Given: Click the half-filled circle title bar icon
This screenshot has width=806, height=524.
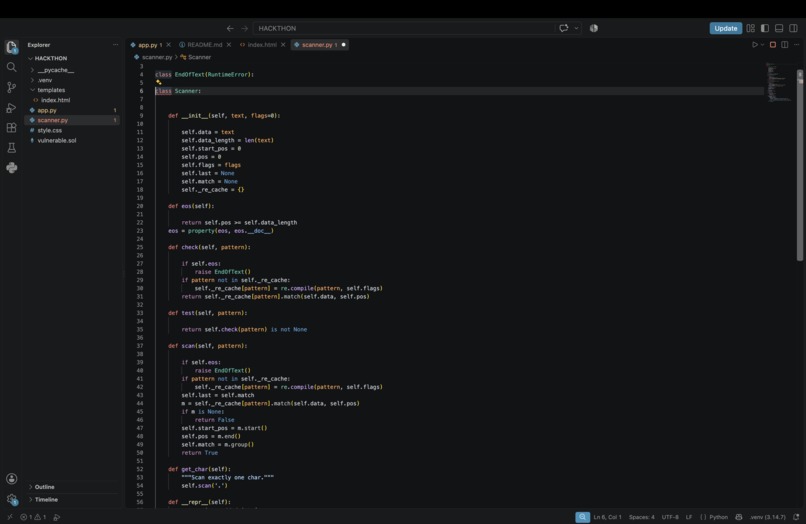Looking at the screenshot, I should [x=594, y=28].
